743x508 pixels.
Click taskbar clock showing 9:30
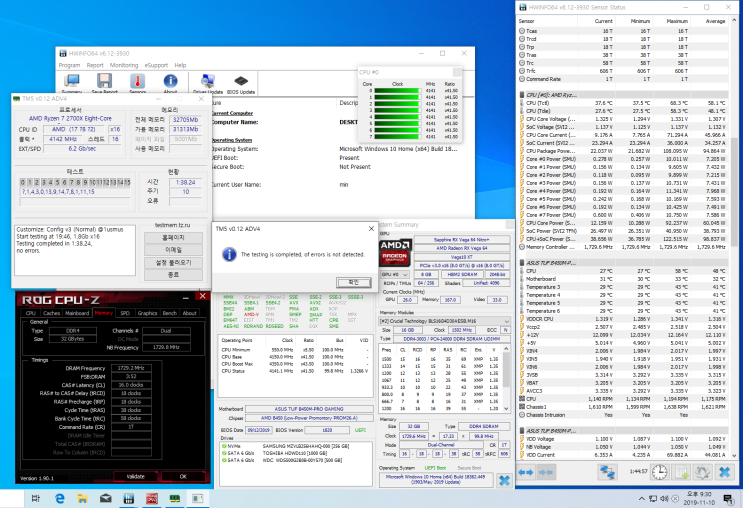pyautogui.click(x=699, y=499)
